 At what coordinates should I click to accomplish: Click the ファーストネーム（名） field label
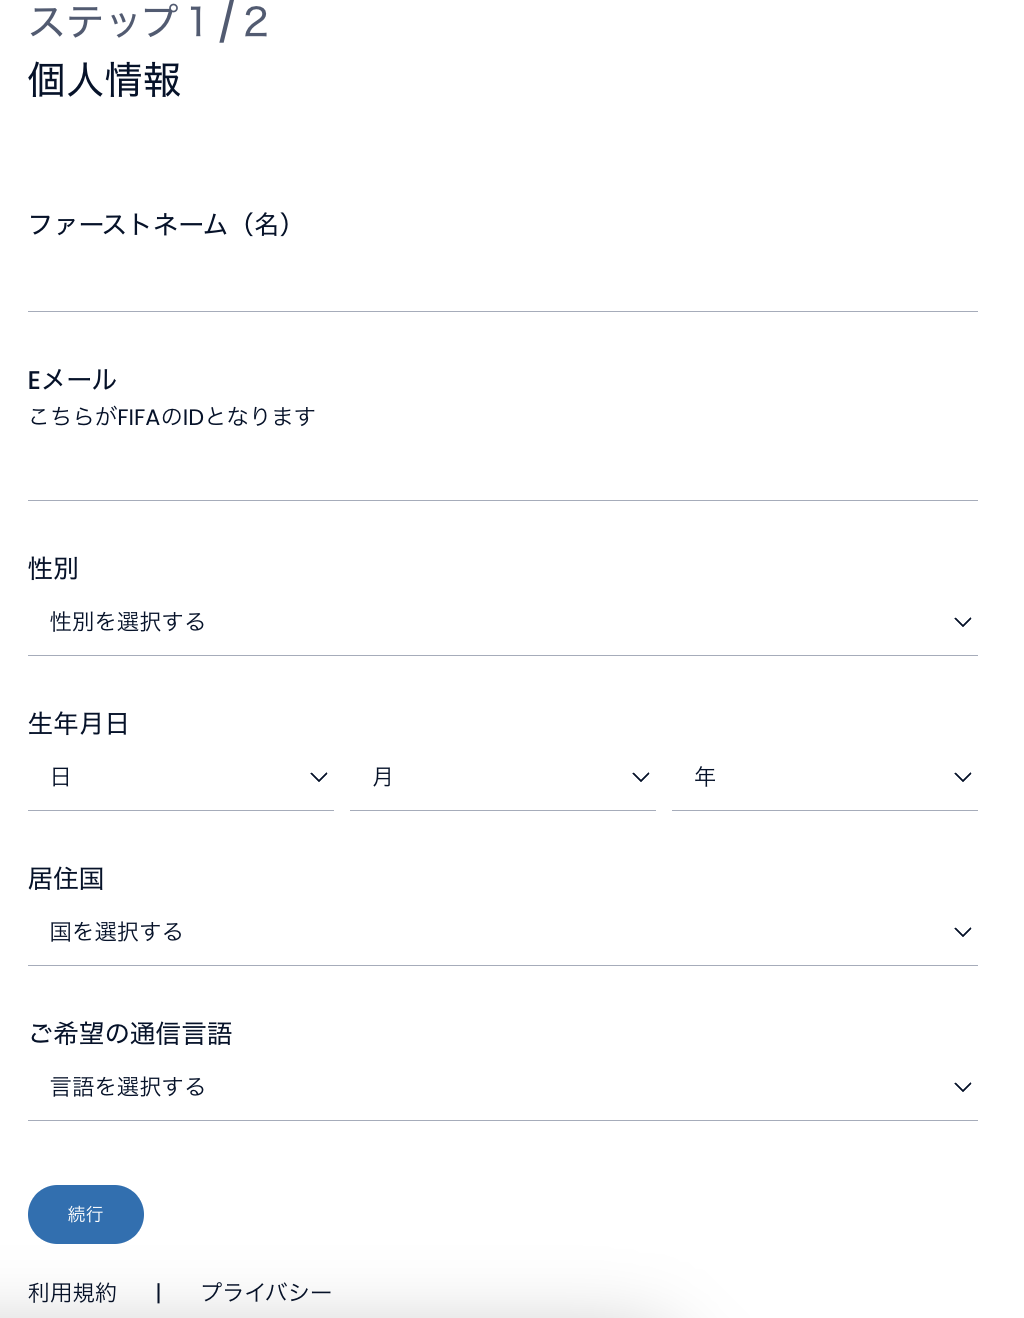[x=160, y=224]
